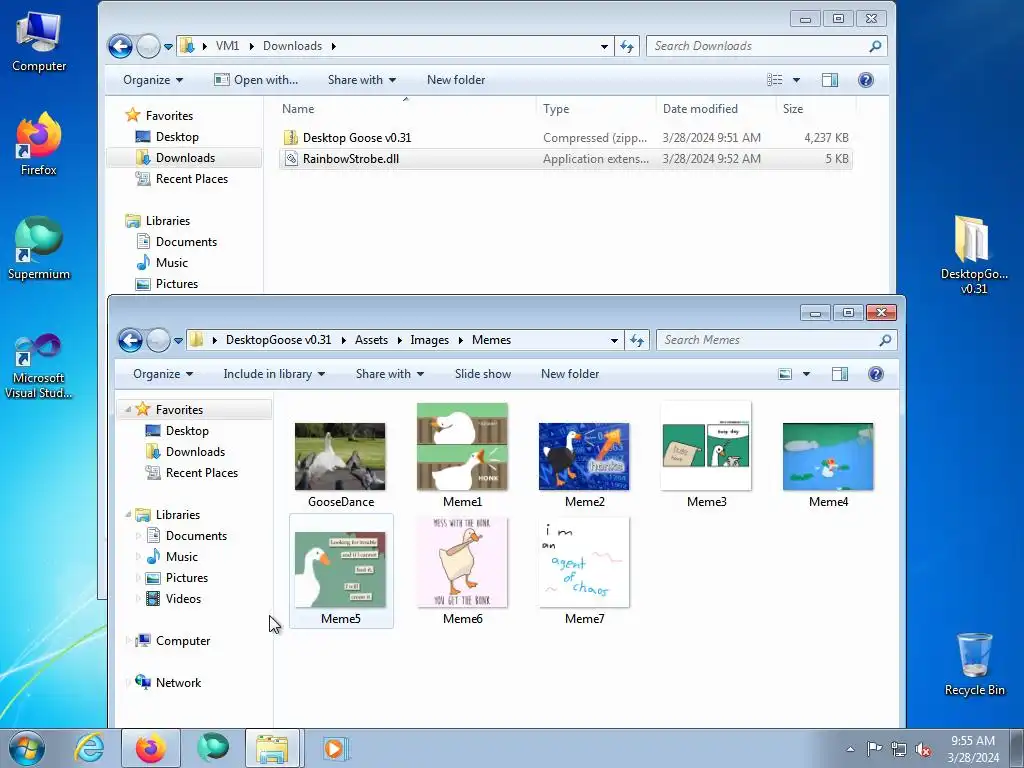Sort Downloads by Date modified column
Screen dimensions: 1024x768
tap(716, 109)
